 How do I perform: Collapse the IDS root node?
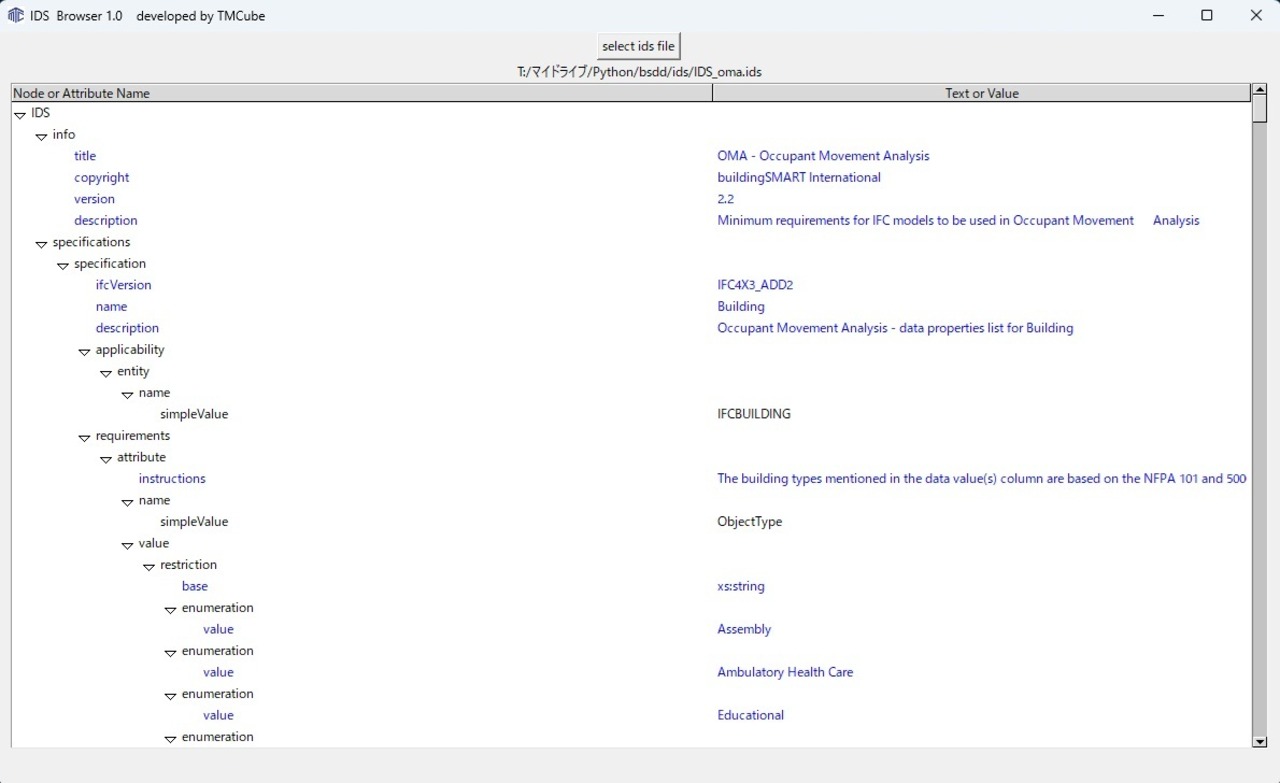pyautogui.click(x=20, y=114)
